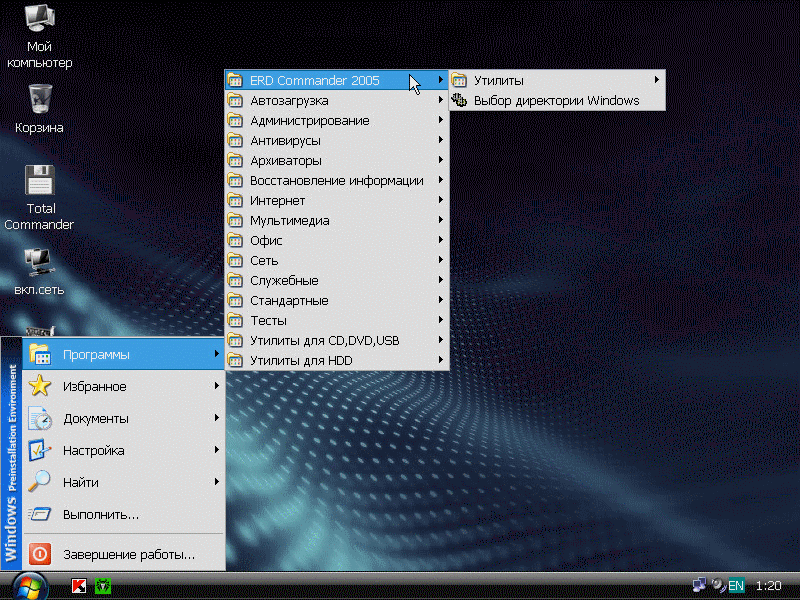Expand the Утилиты submenu arrow
800x600 pixels.
pyautogui.click(x=657, y=80)
